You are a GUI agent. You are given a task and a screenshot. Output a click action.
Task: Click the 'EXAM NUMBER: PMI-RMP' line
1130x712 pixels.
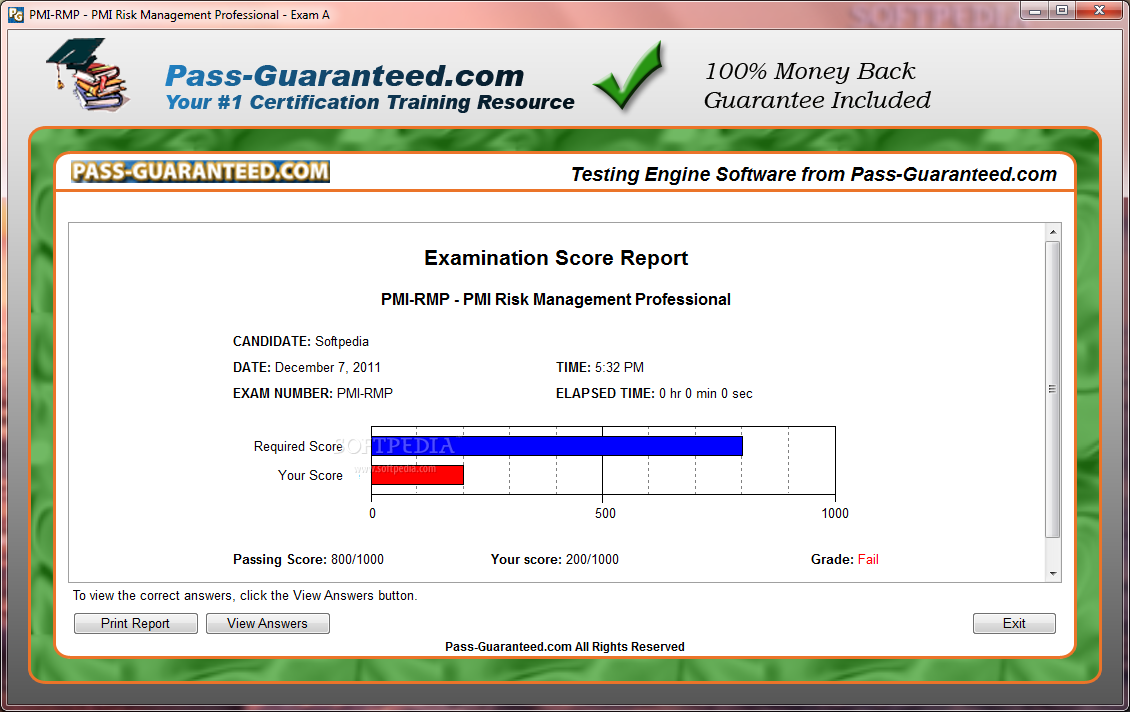(313, 393)
